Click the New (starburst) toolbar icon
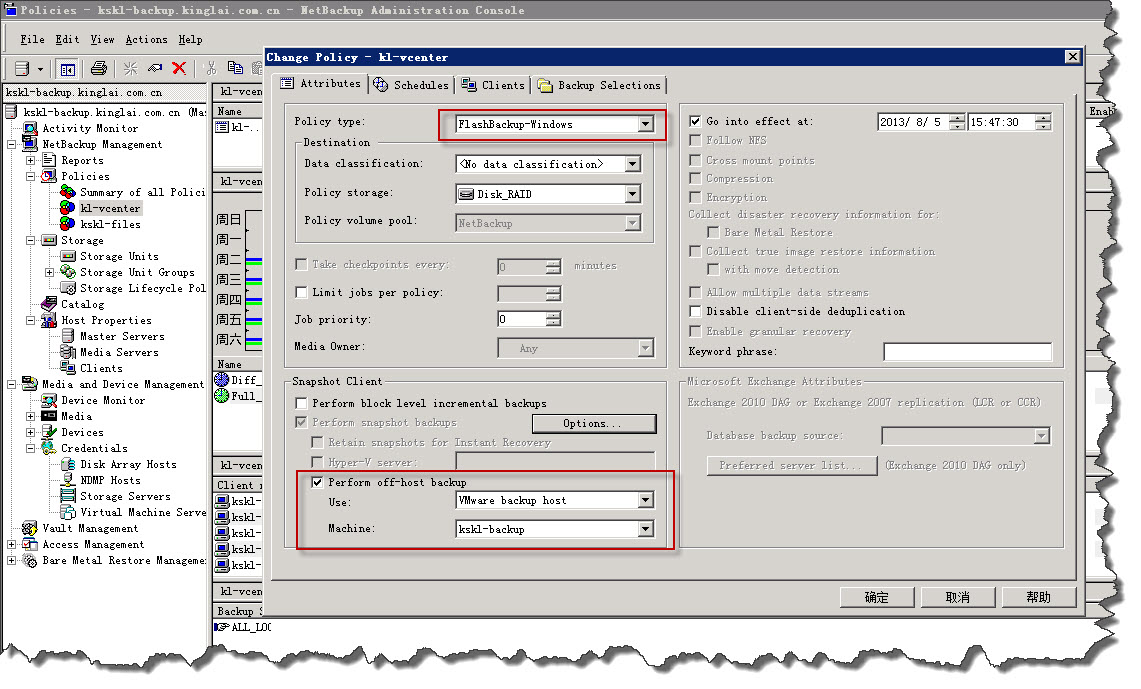 (130, 68)
